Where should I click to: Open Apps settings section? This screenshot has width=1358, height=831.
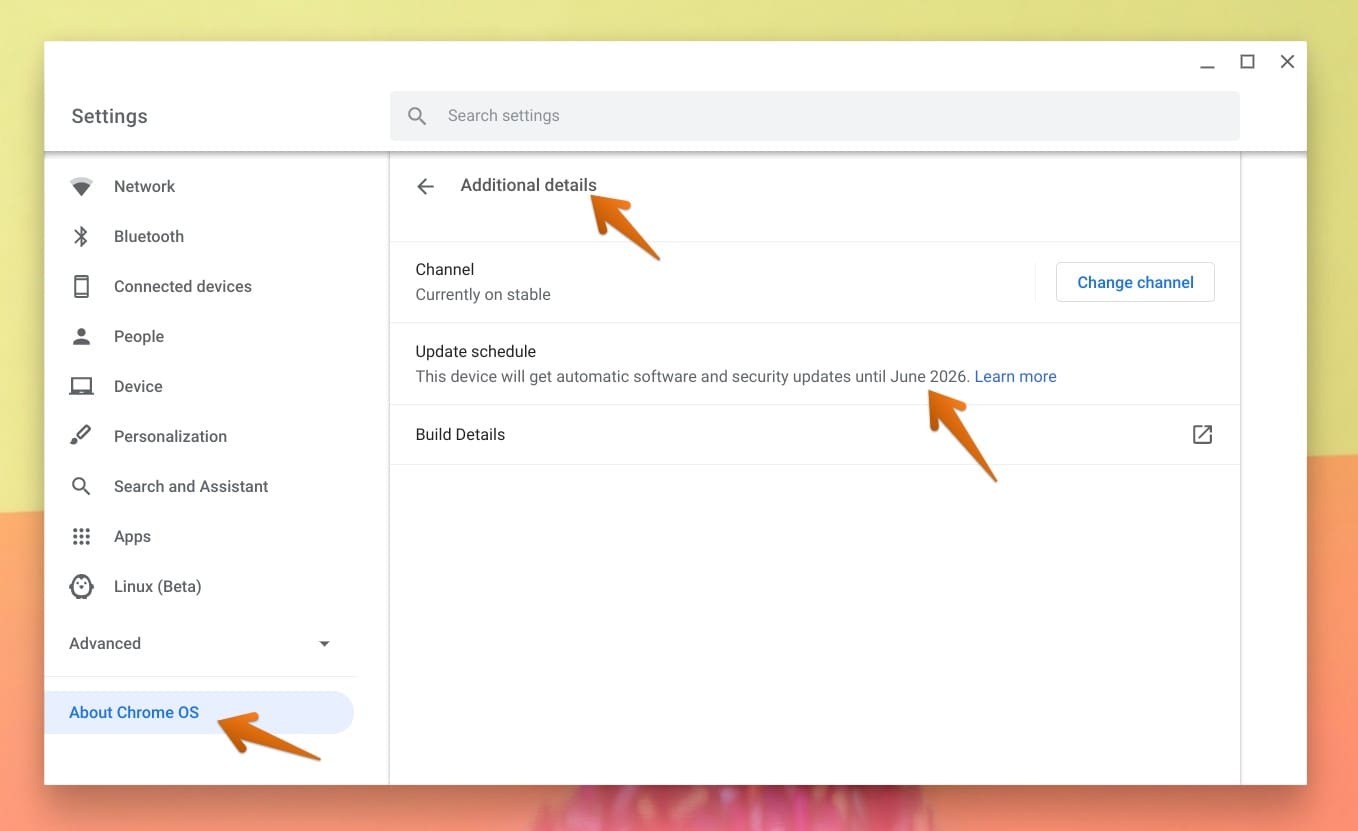click(x=132, y=536)
